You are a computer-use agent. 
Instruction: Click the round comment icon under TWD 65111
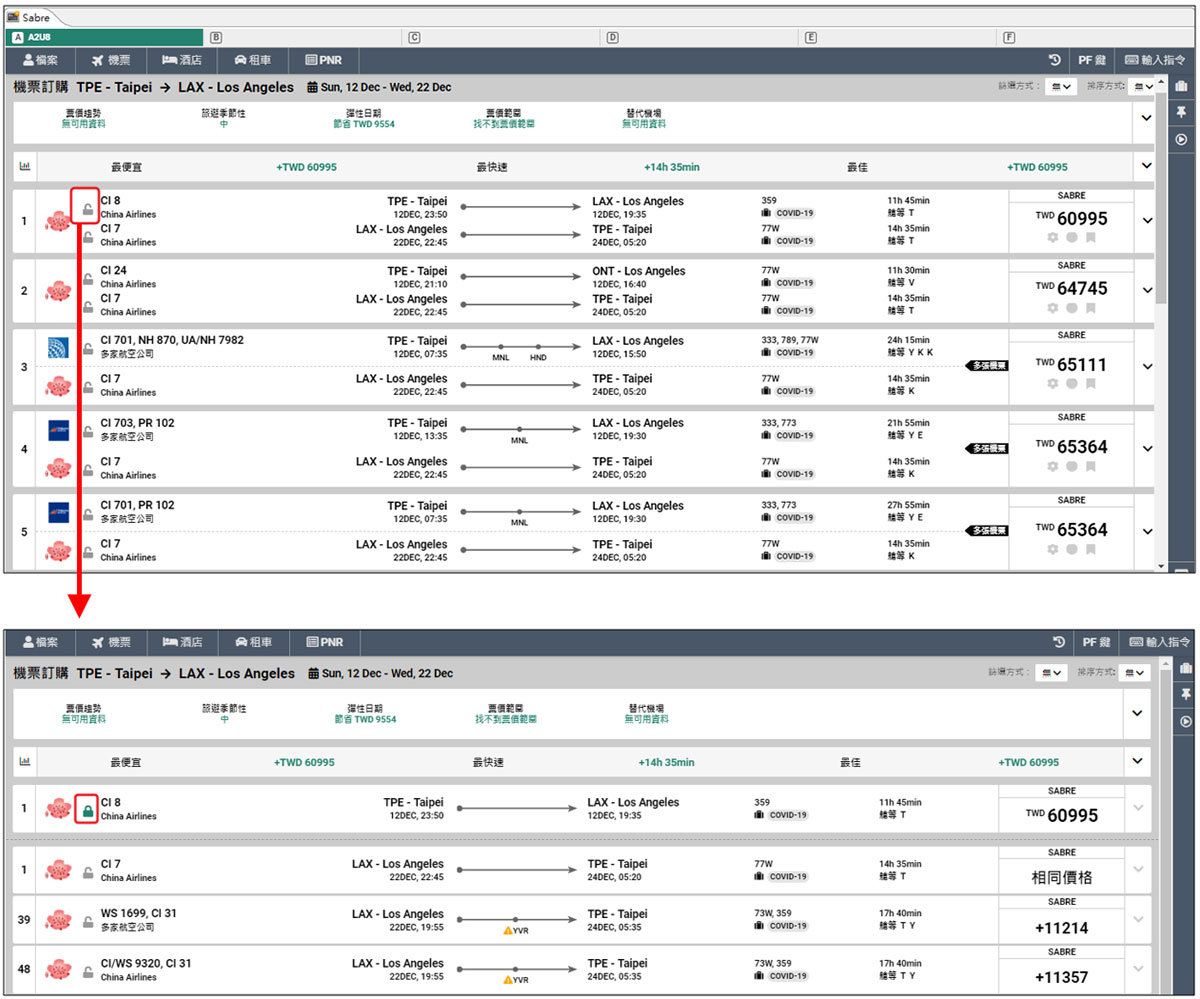tap(1071, 384)
